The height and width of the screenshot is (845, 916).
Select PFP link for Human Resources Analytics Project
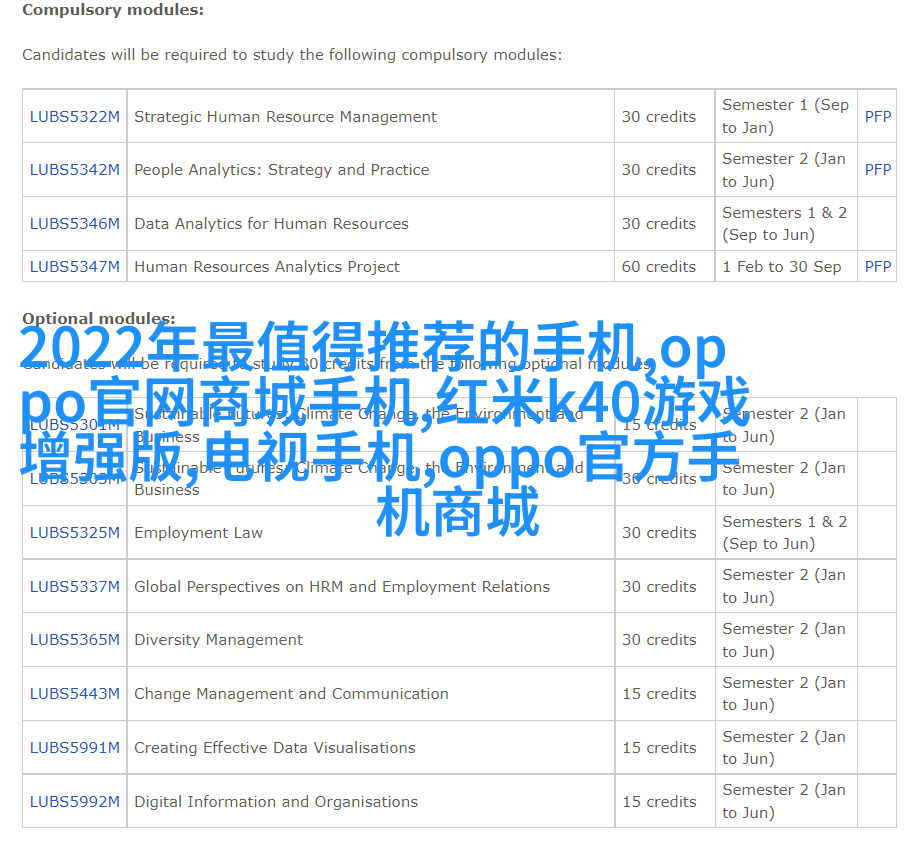point(878,267)
